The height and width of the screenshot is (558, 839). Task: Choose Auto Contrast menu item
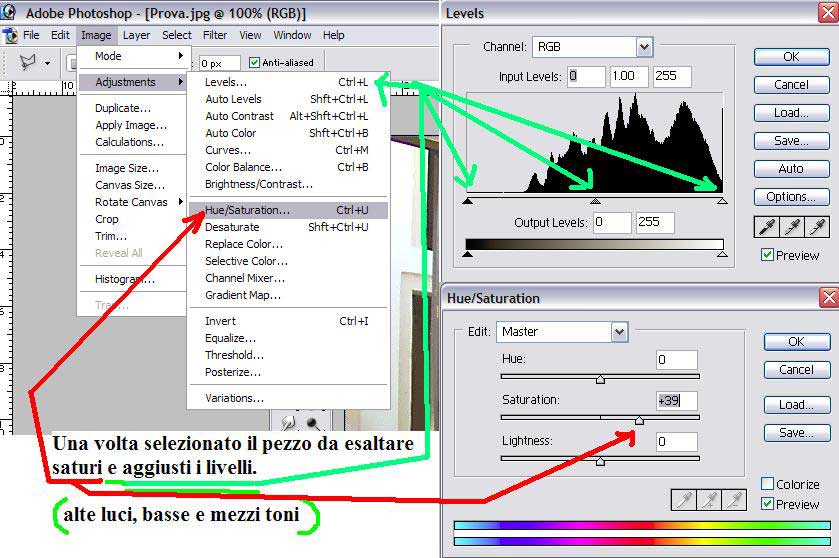(x=288, y=116)
